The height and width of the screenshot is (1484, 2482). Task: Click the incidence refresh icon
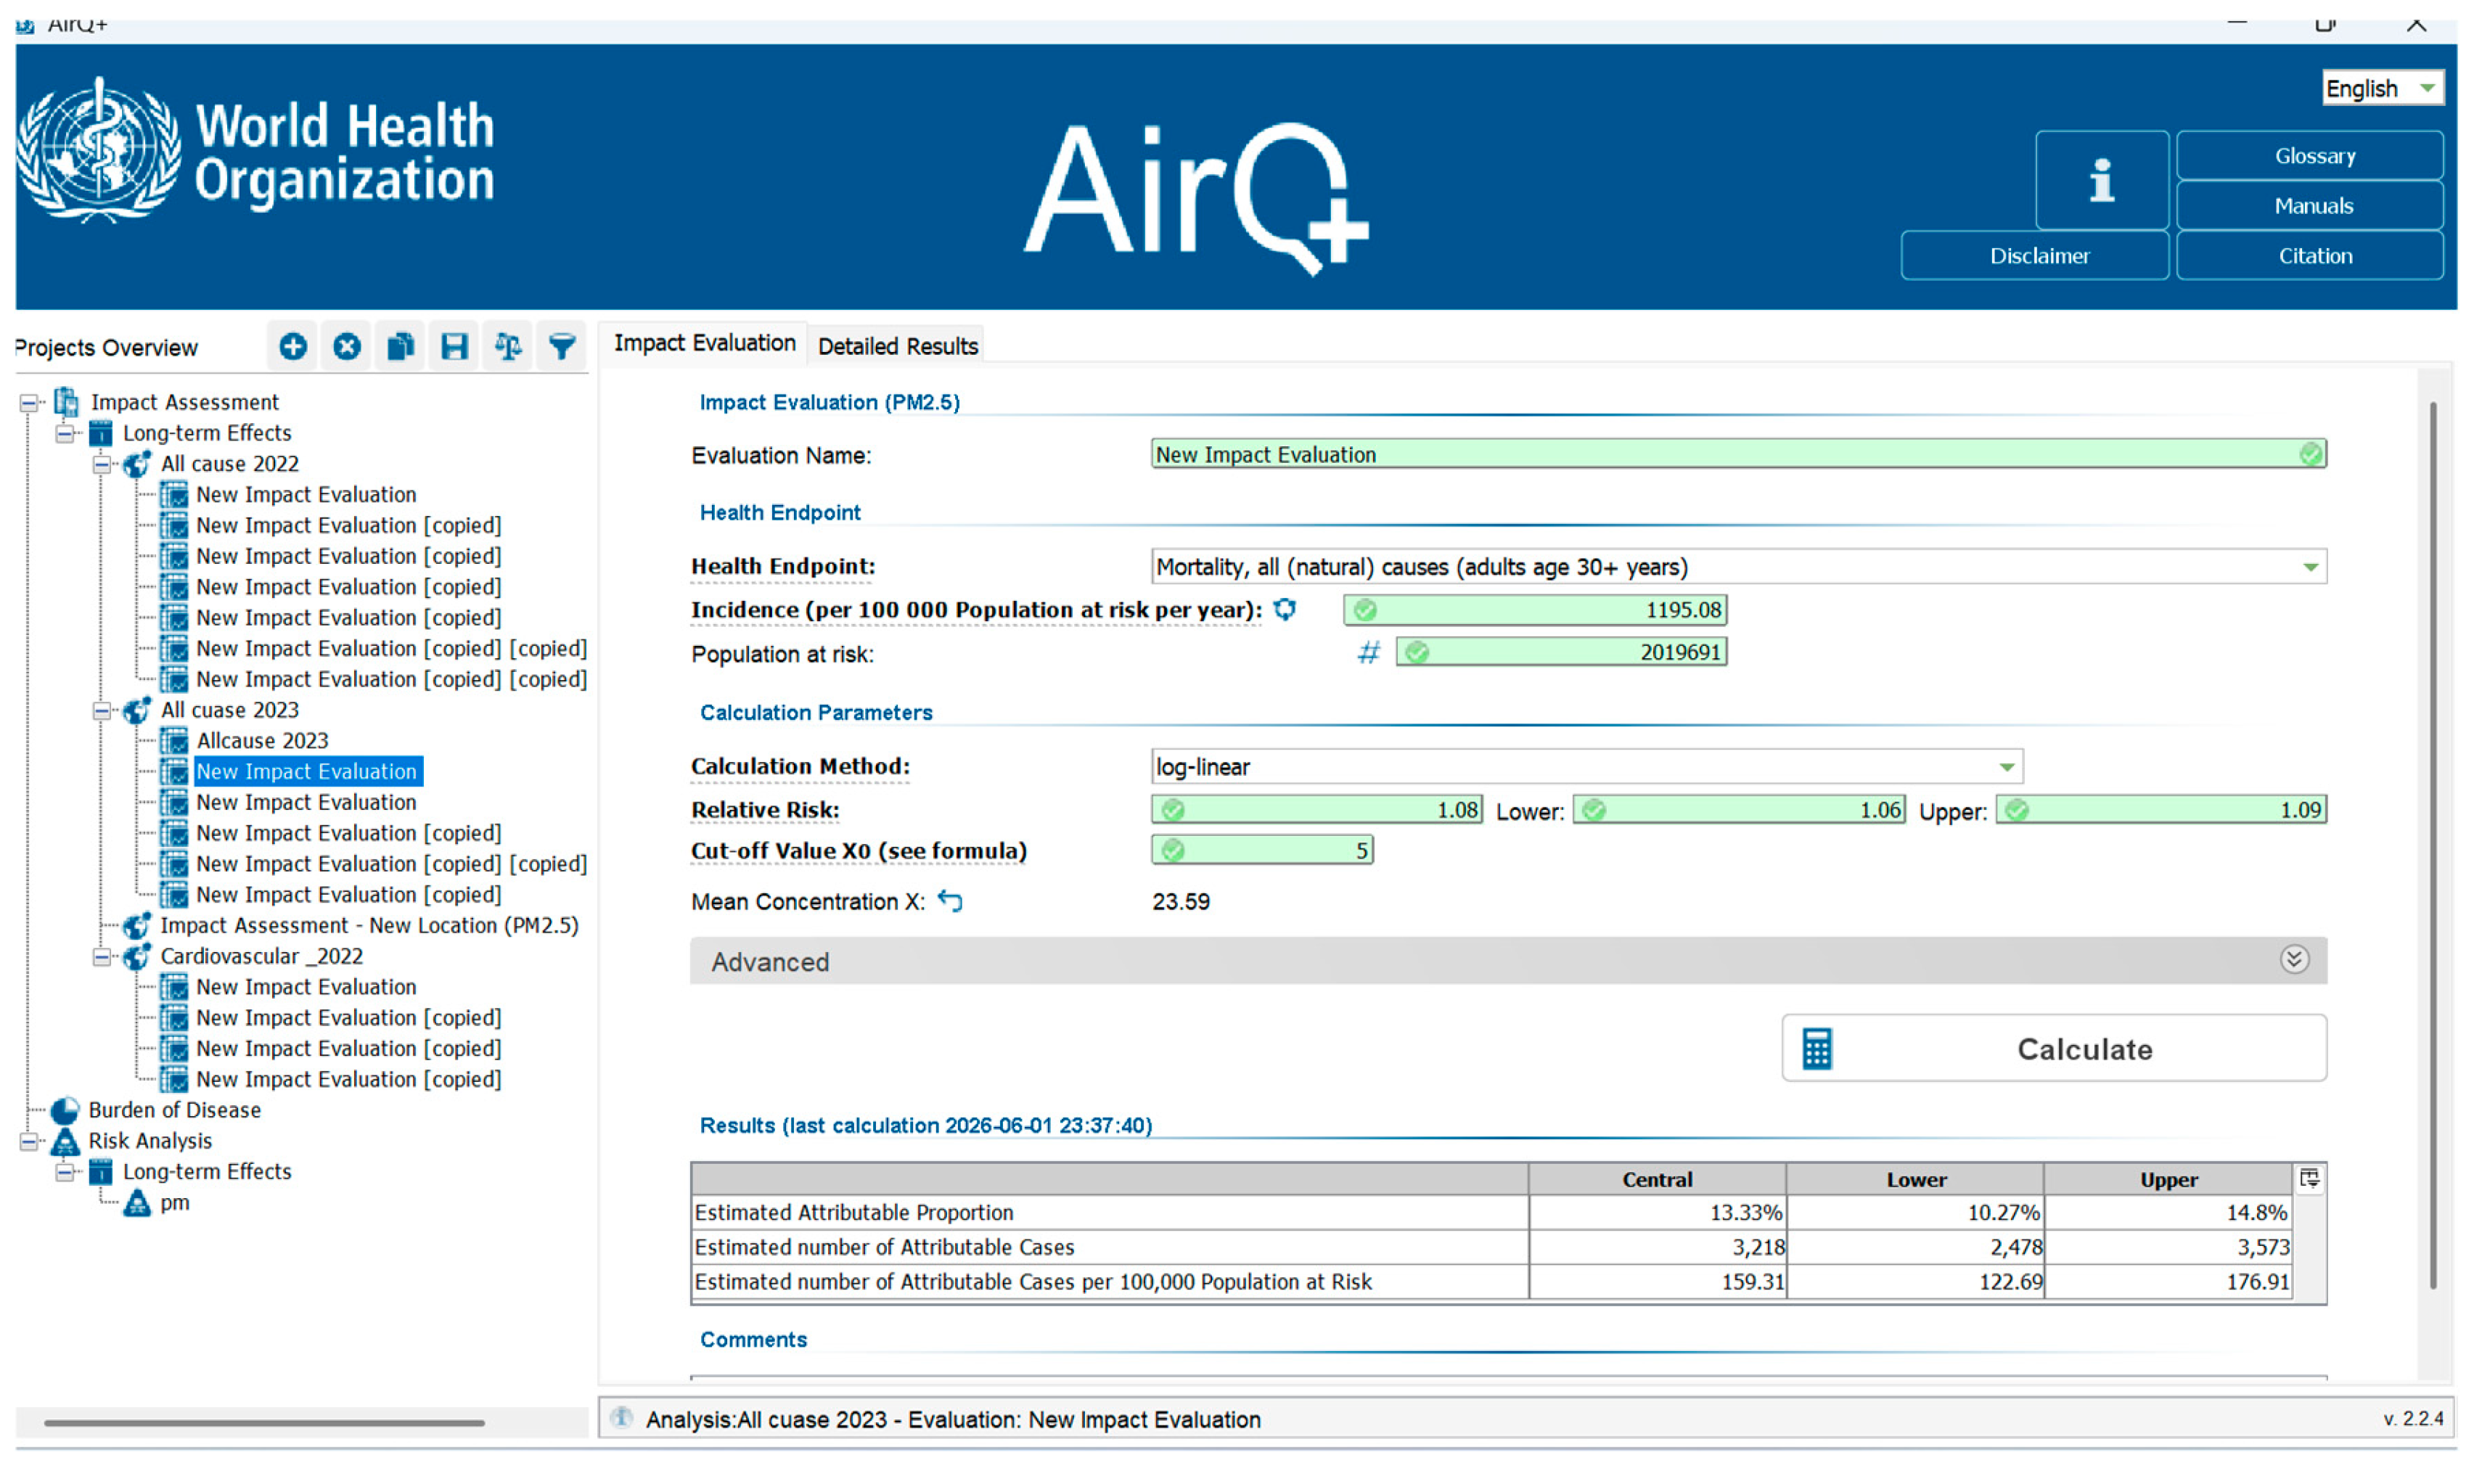coord(1285,609)
